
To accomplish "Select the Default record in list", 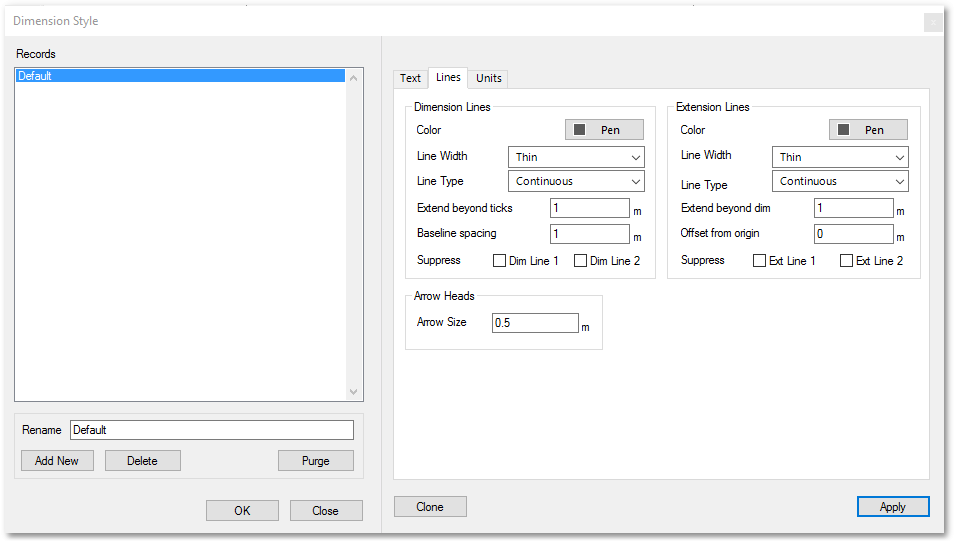I will tap(180, 76).
